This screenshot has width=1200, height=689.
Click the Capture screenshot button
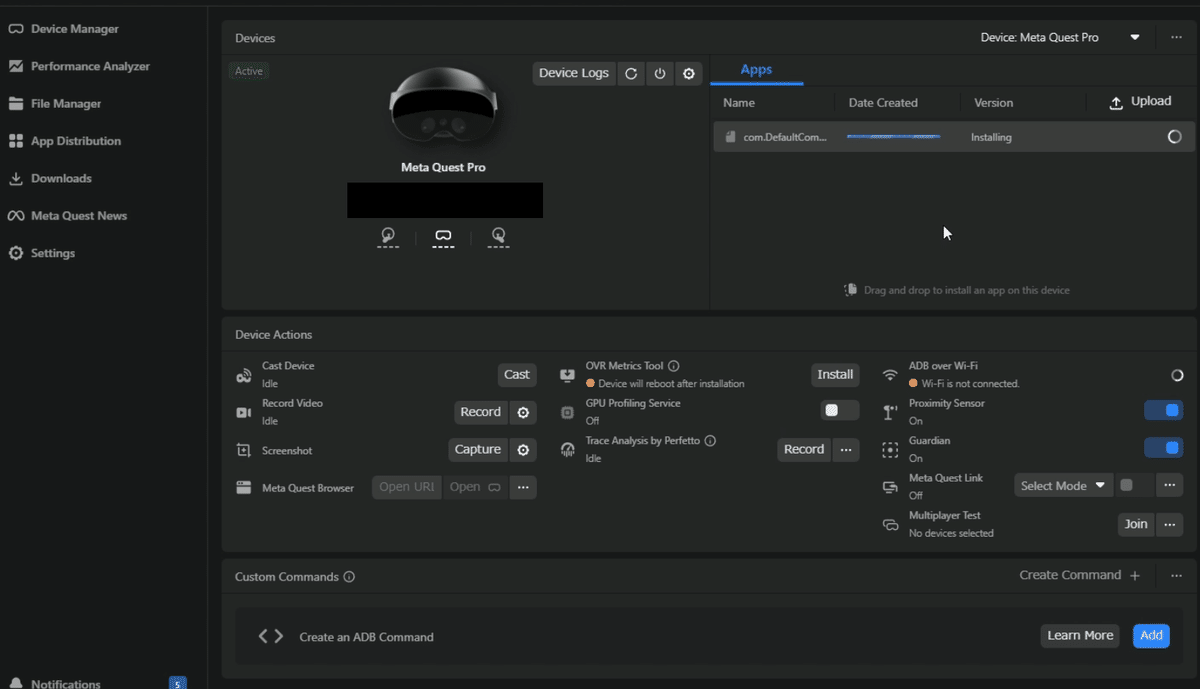tap(478, 450)
